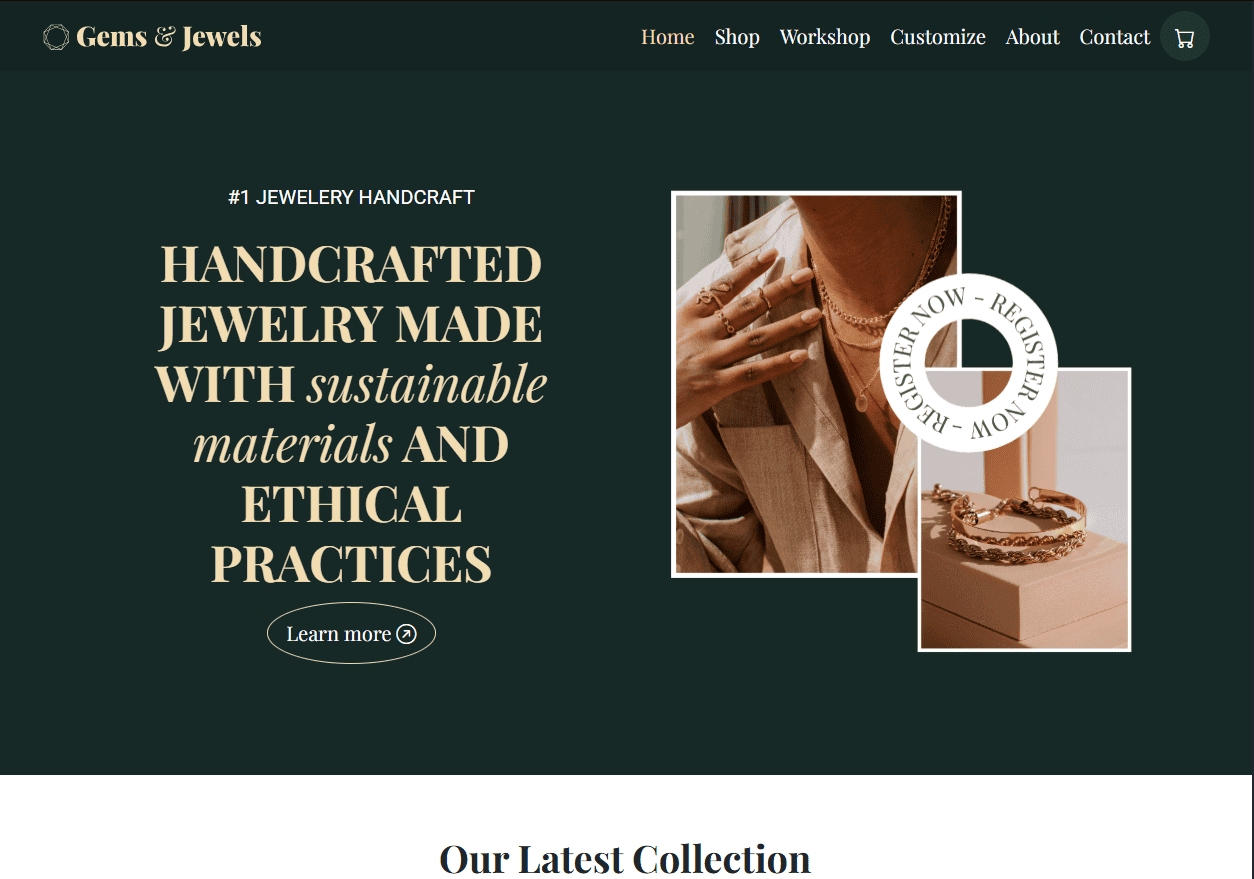
Task: Click the Gems & Jewels brand name
Action: click(x=168, y=37)
